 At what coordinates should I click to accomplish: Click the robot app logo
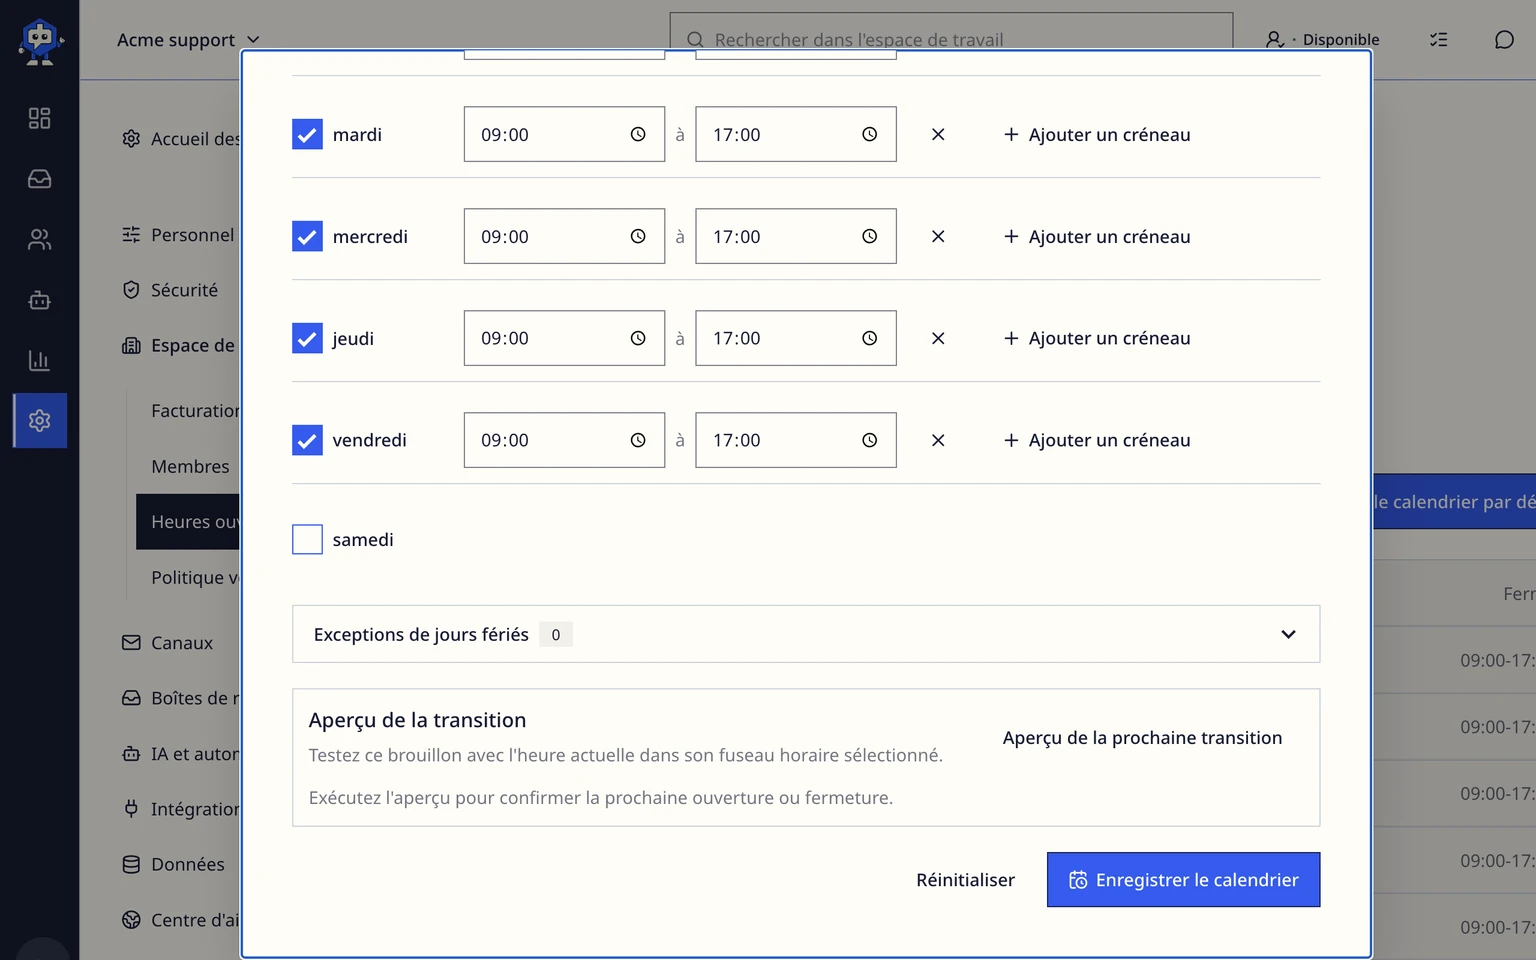pos(40,41)
